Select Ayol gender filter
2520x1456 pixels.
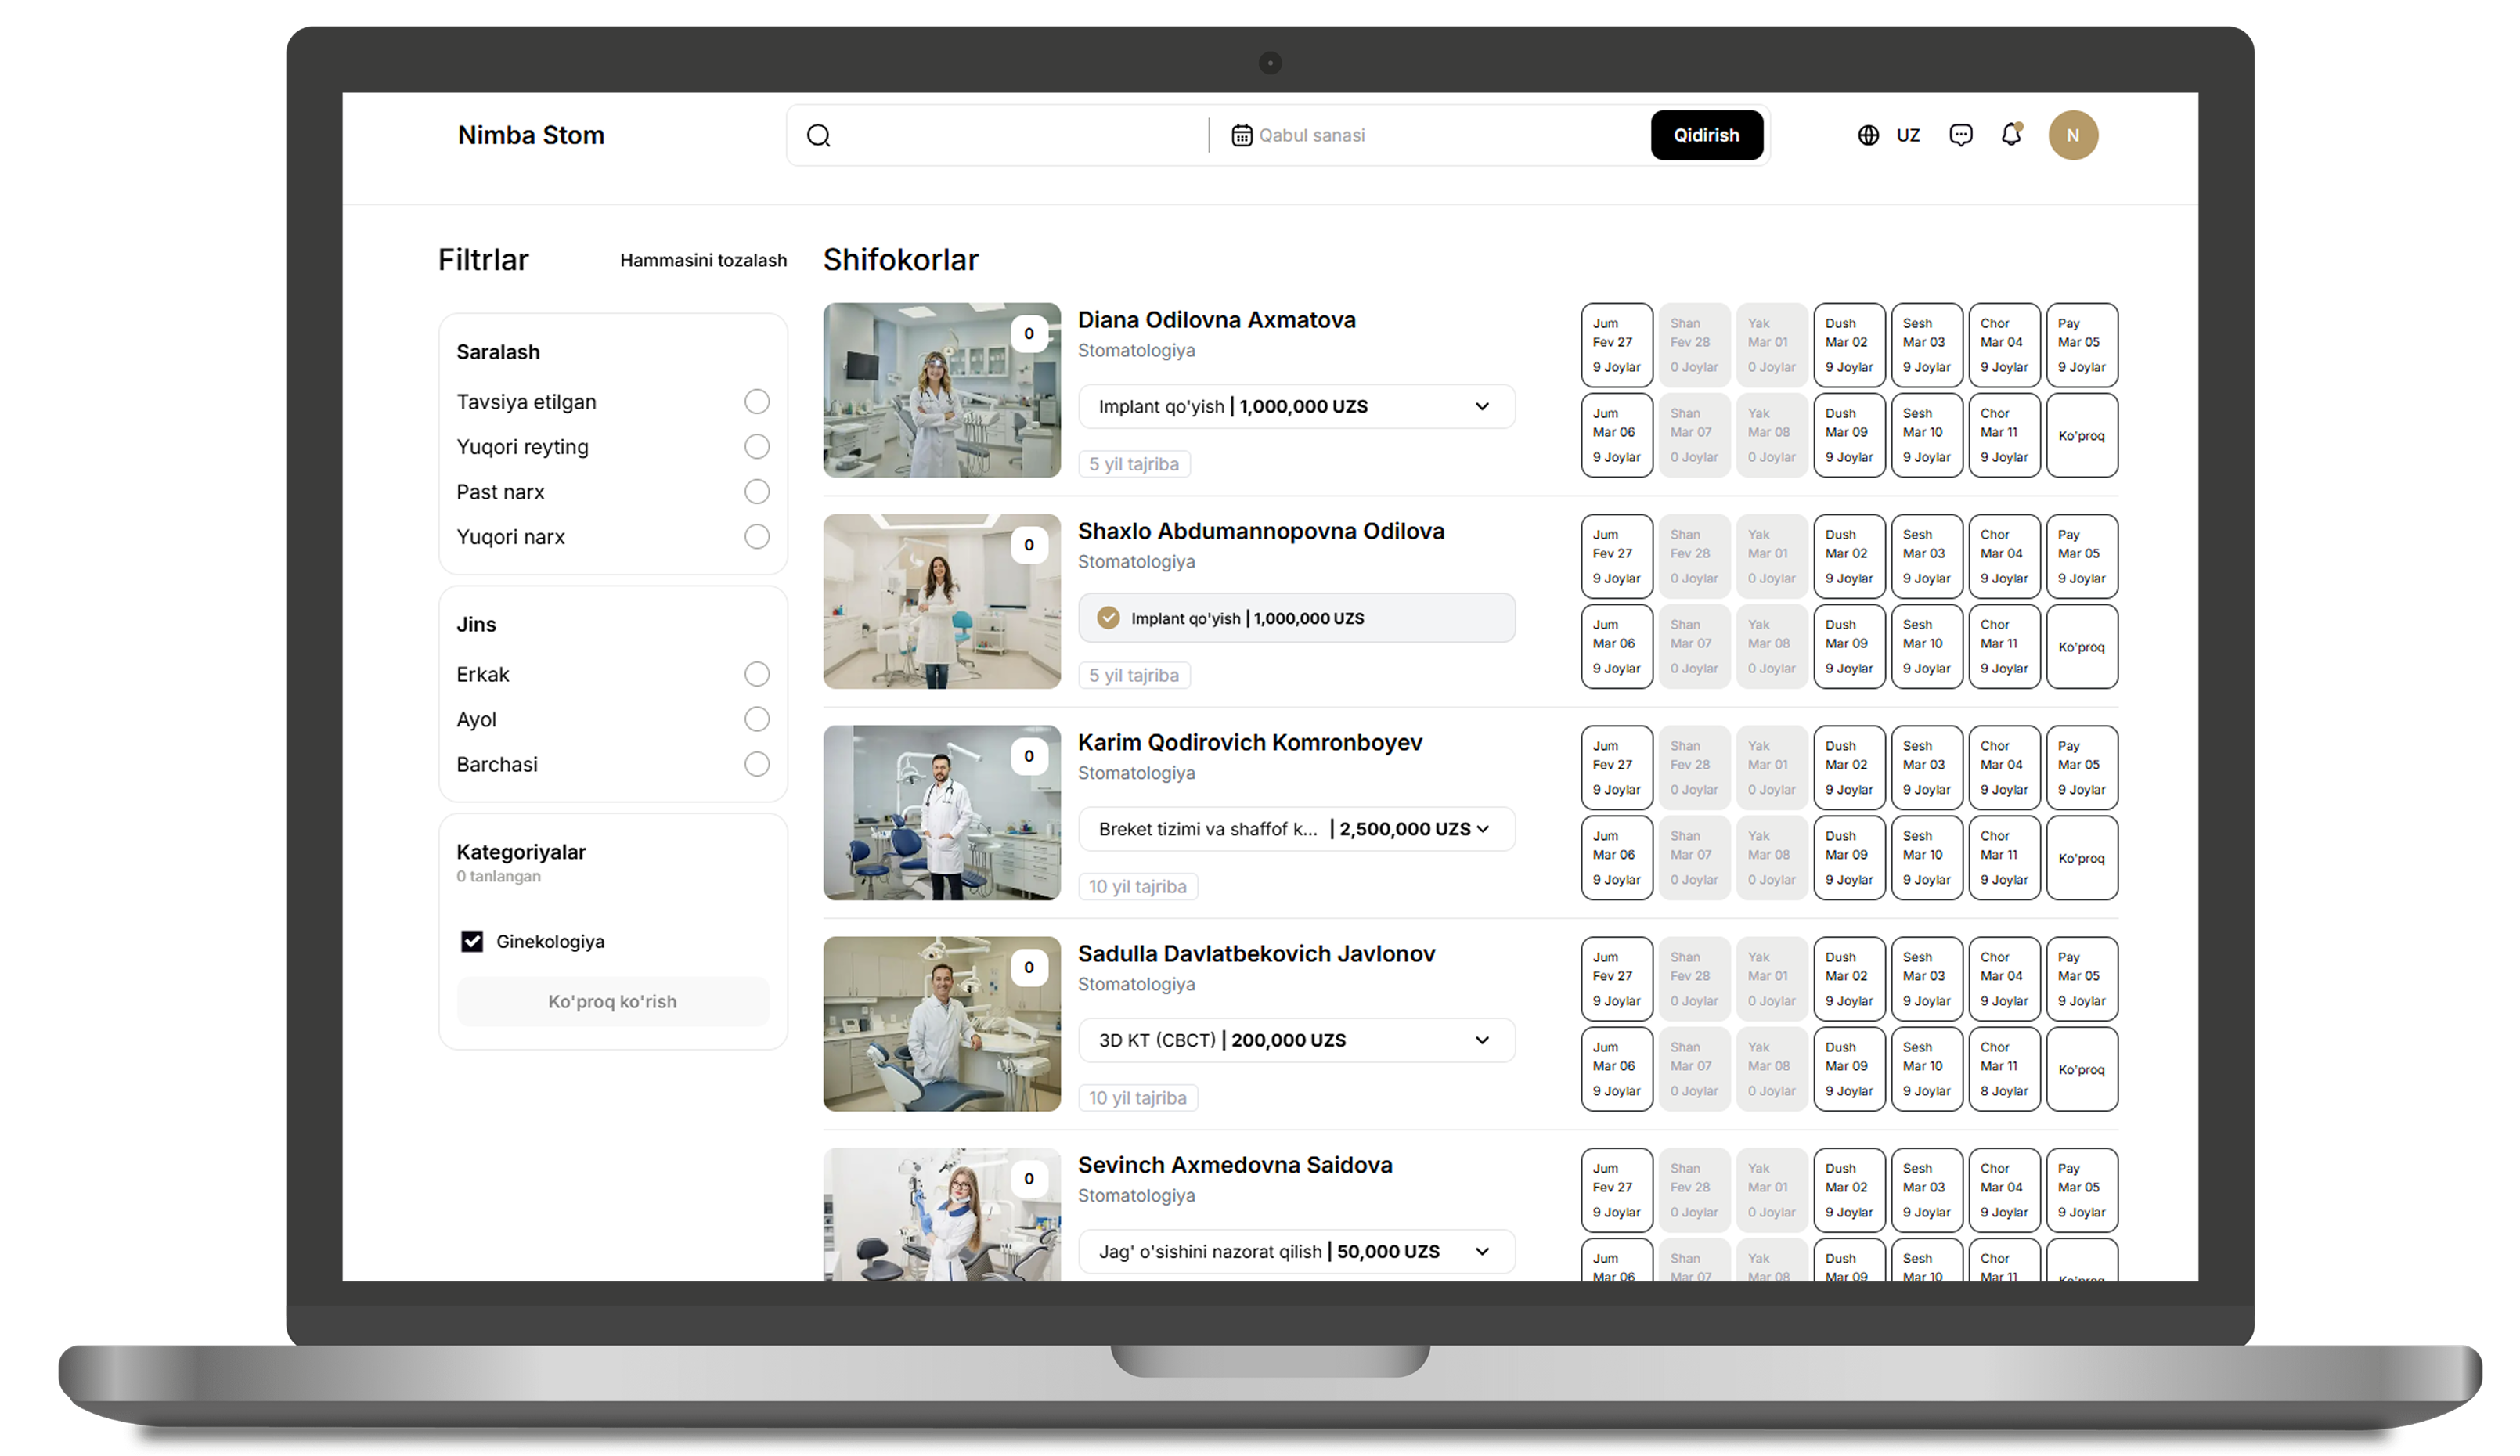click(756, 719)
